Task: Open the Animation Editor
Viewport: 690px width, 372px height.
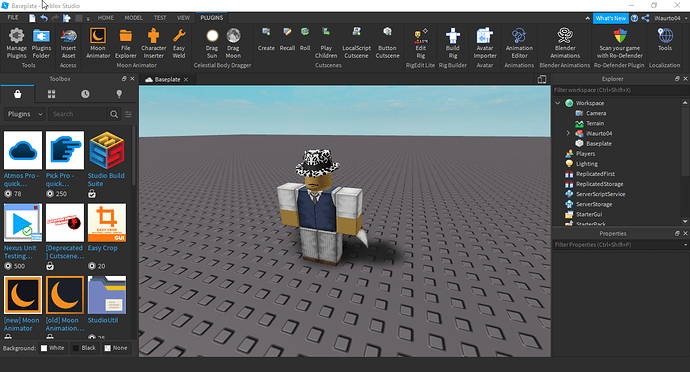Action: 519,43
